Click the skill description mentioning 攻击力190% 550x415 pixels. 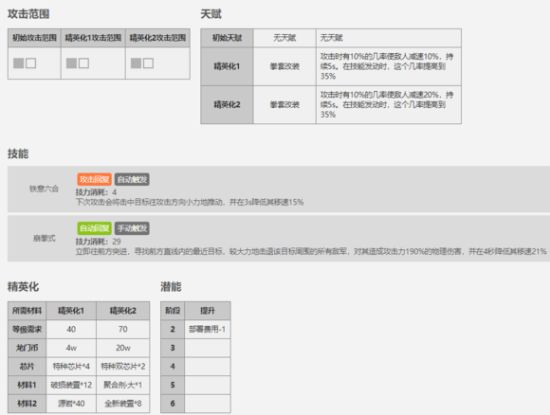tap(311, 252)
